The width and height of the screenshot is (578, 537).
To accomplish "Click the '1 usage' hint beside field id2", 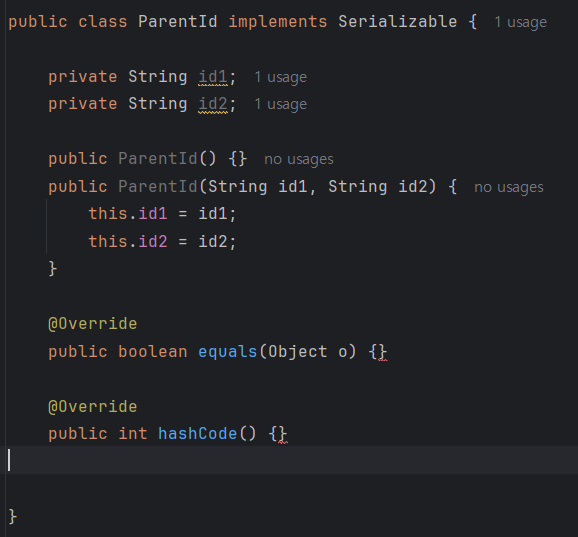I will coord(281,104).
